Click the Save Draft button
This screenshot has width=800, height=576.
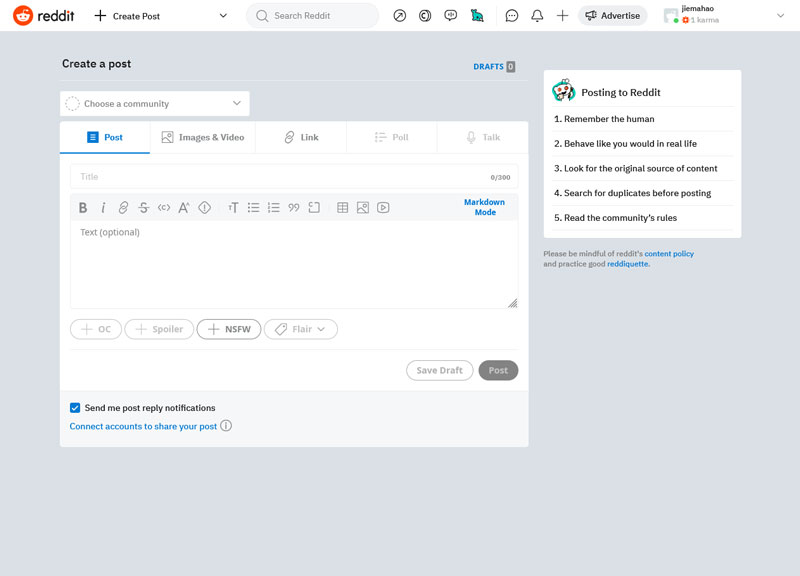[439, 370]
